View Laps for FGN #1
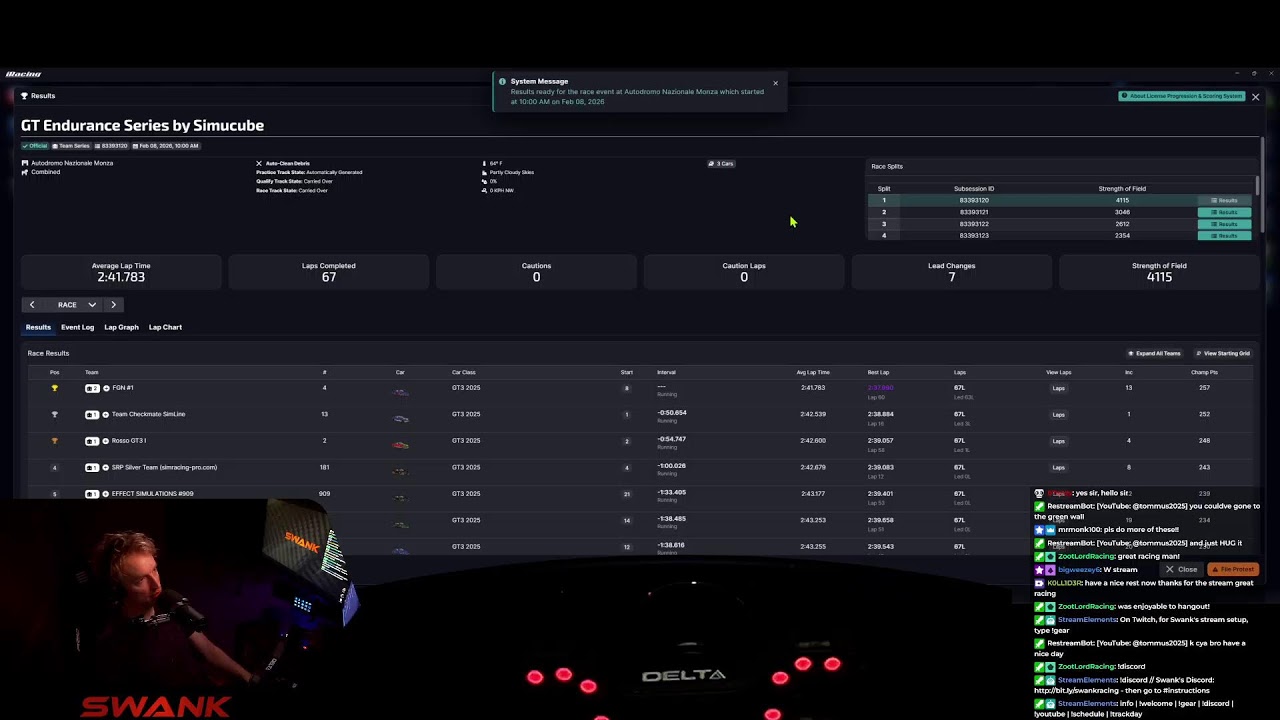This screenshot has width=1280, height=720. tap(1058, 388)
